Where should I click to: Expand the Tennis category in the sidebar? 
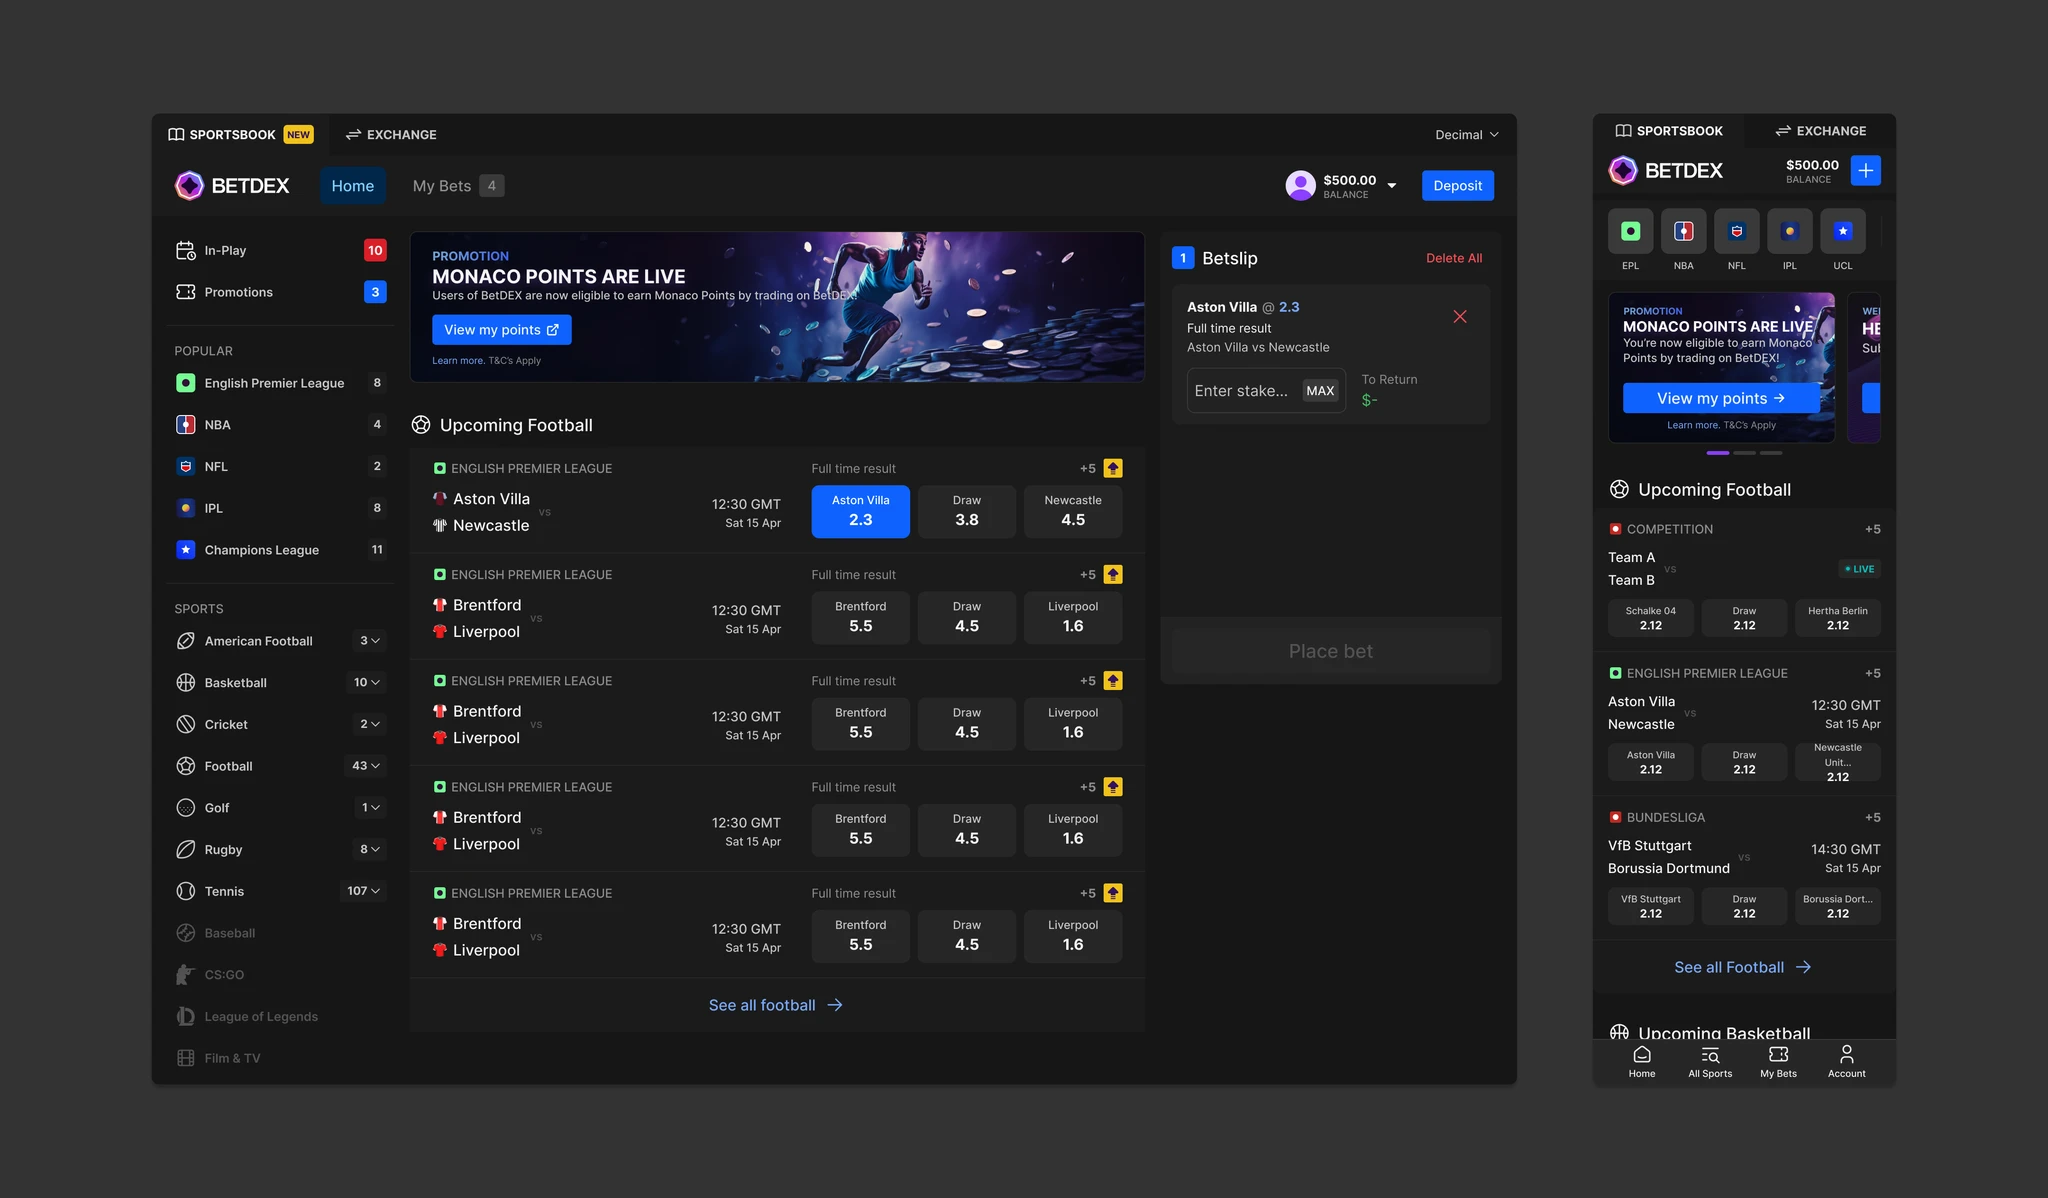pos(374,890)
